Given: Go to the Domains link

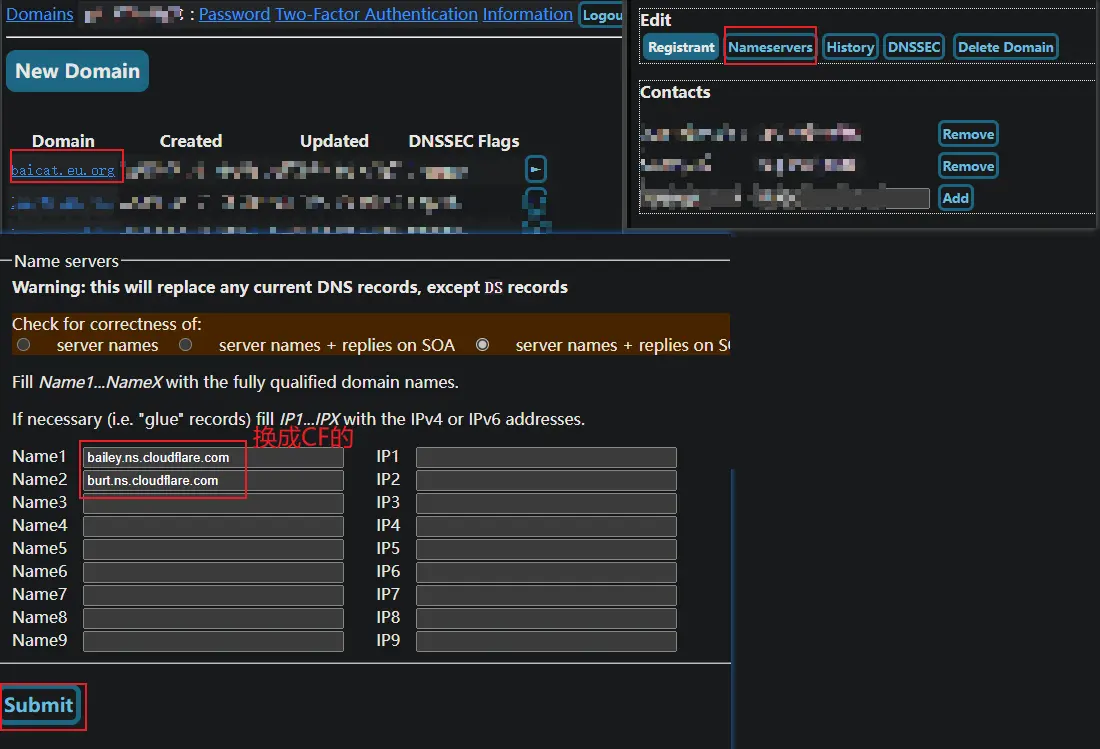Looking at the screenshot, I should click(x=40, y=14).
